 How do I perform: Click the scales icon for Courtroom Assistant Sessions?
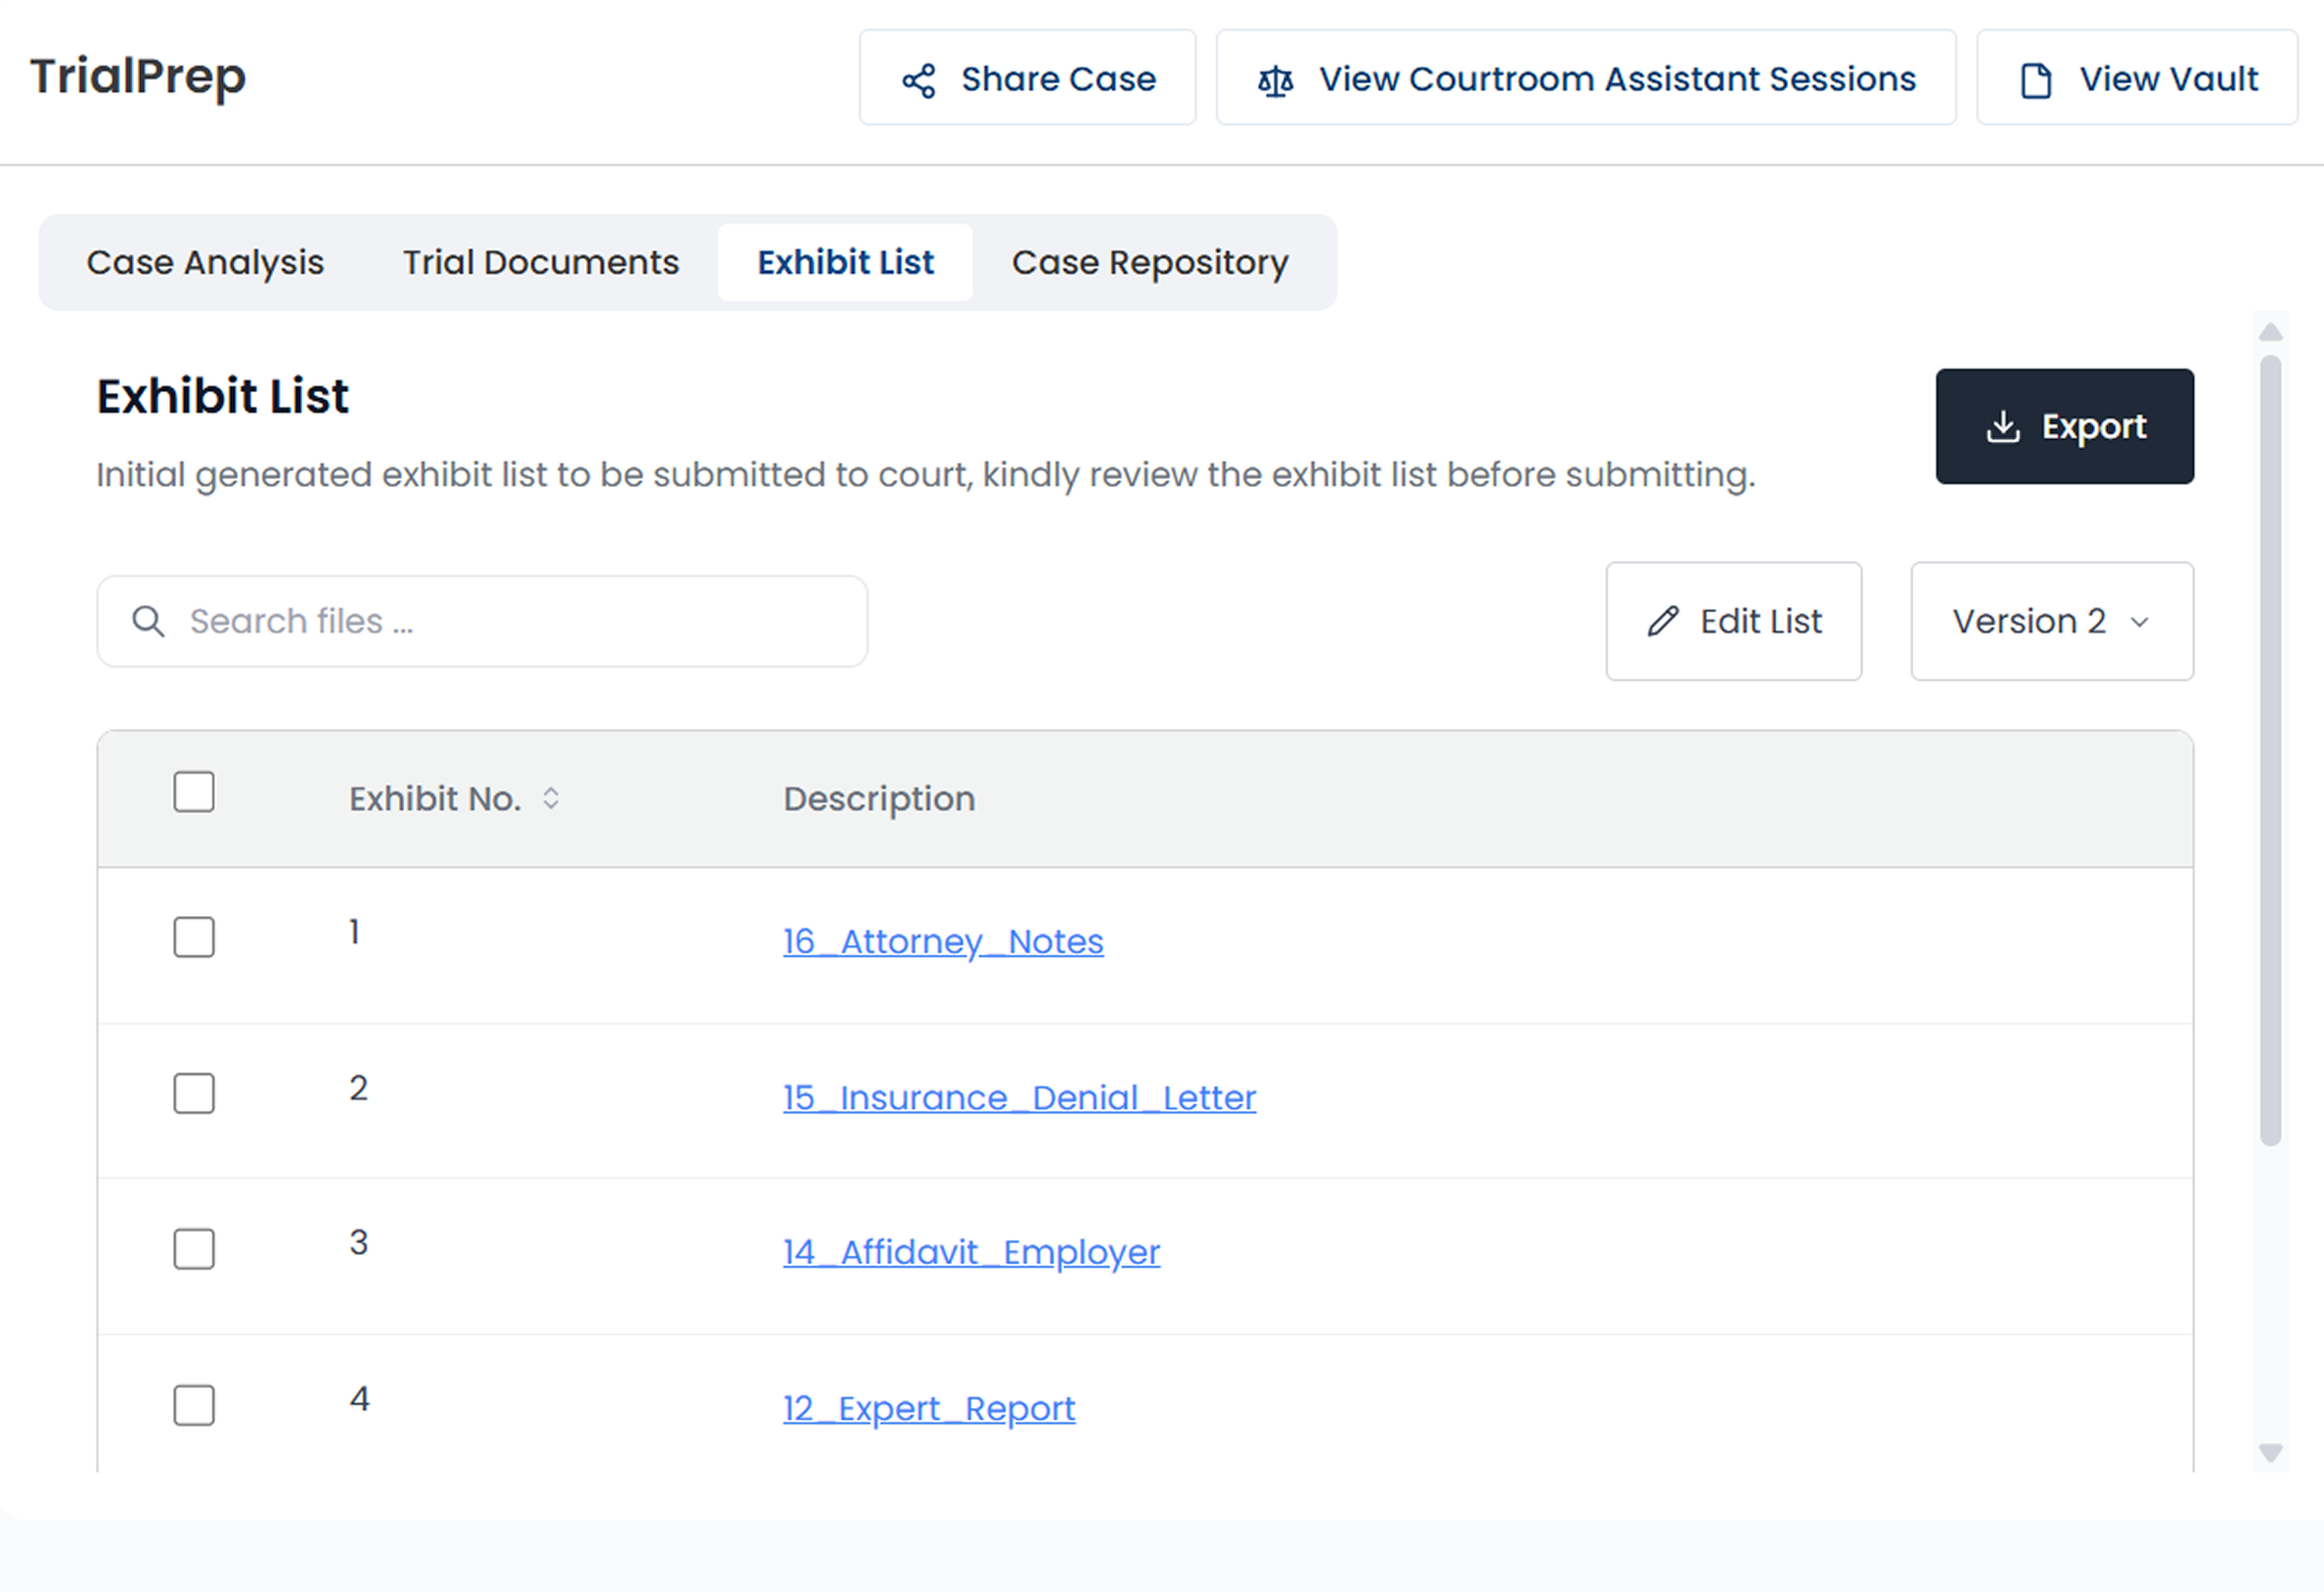[1275, 80]
